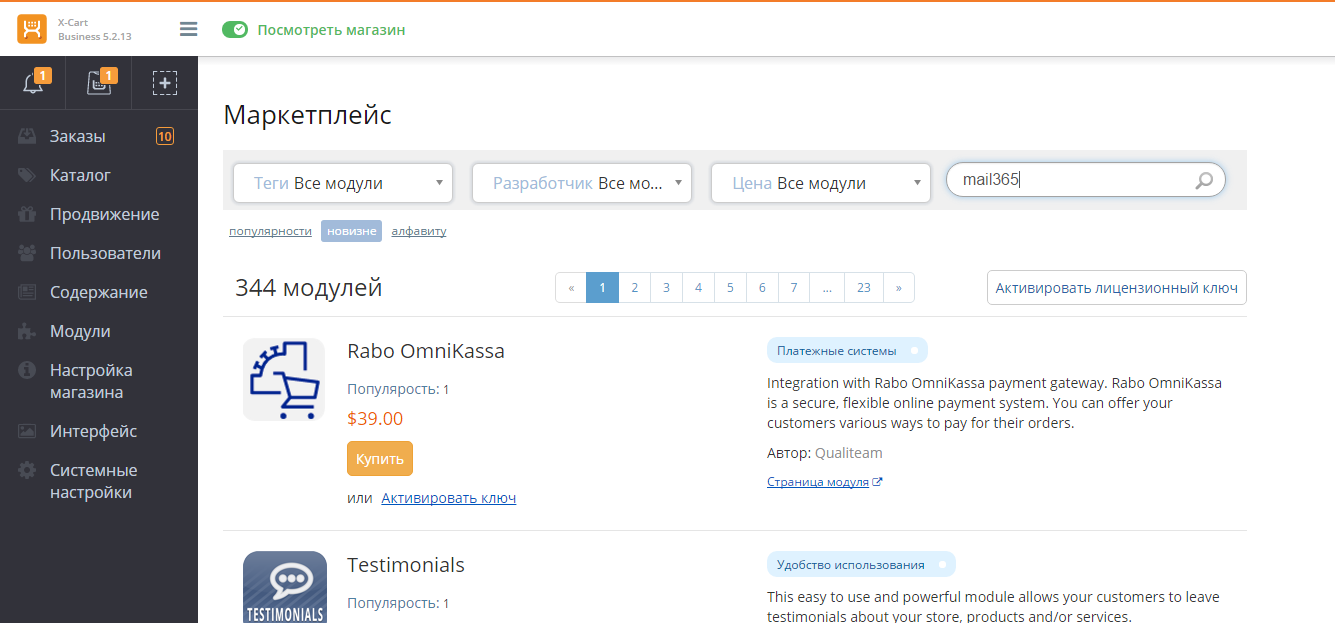Go to page 7
Image resolution: width=1335 pixels, height=623 pixels.
click(794, 287)
